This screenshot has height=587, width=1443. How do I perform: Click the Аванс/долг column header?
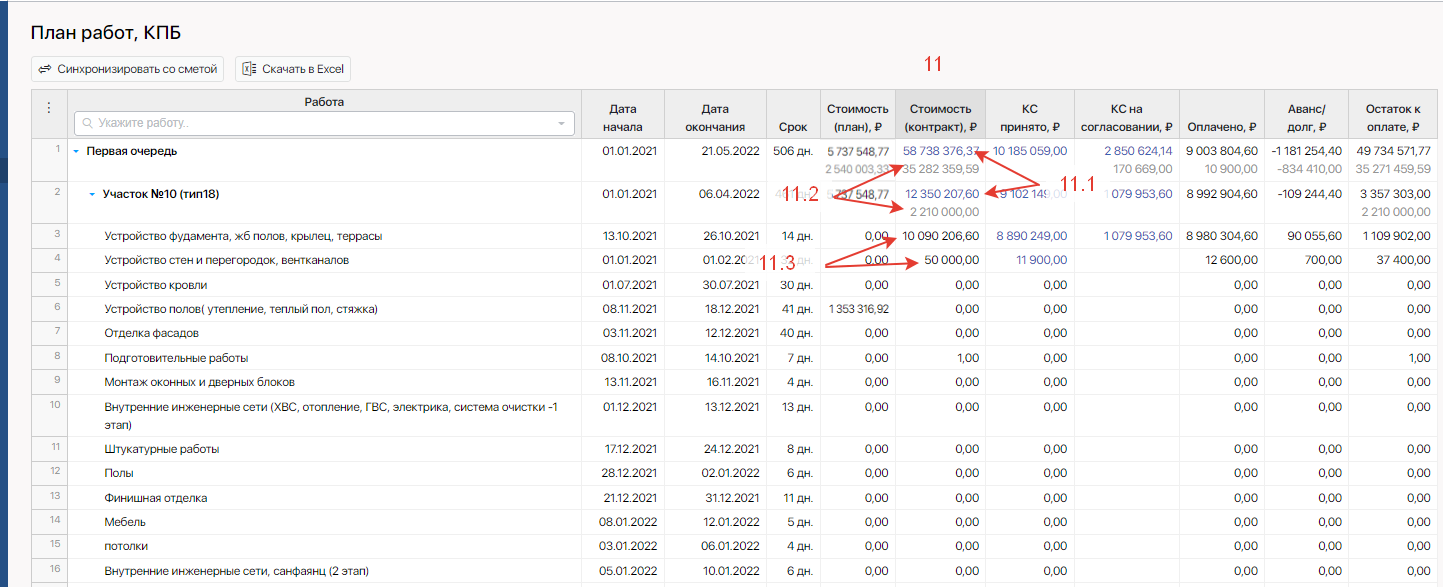[x=1306, y=117]
